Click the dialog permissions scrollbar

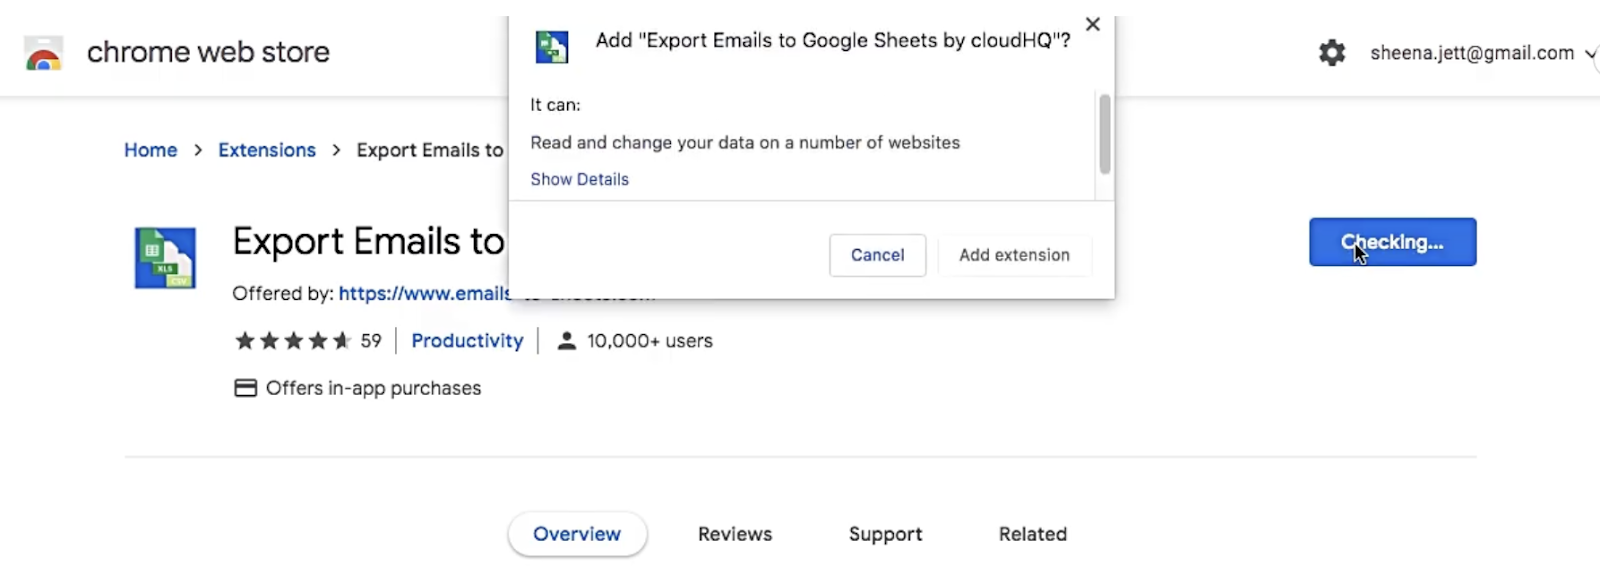[x=1104, y=134]
